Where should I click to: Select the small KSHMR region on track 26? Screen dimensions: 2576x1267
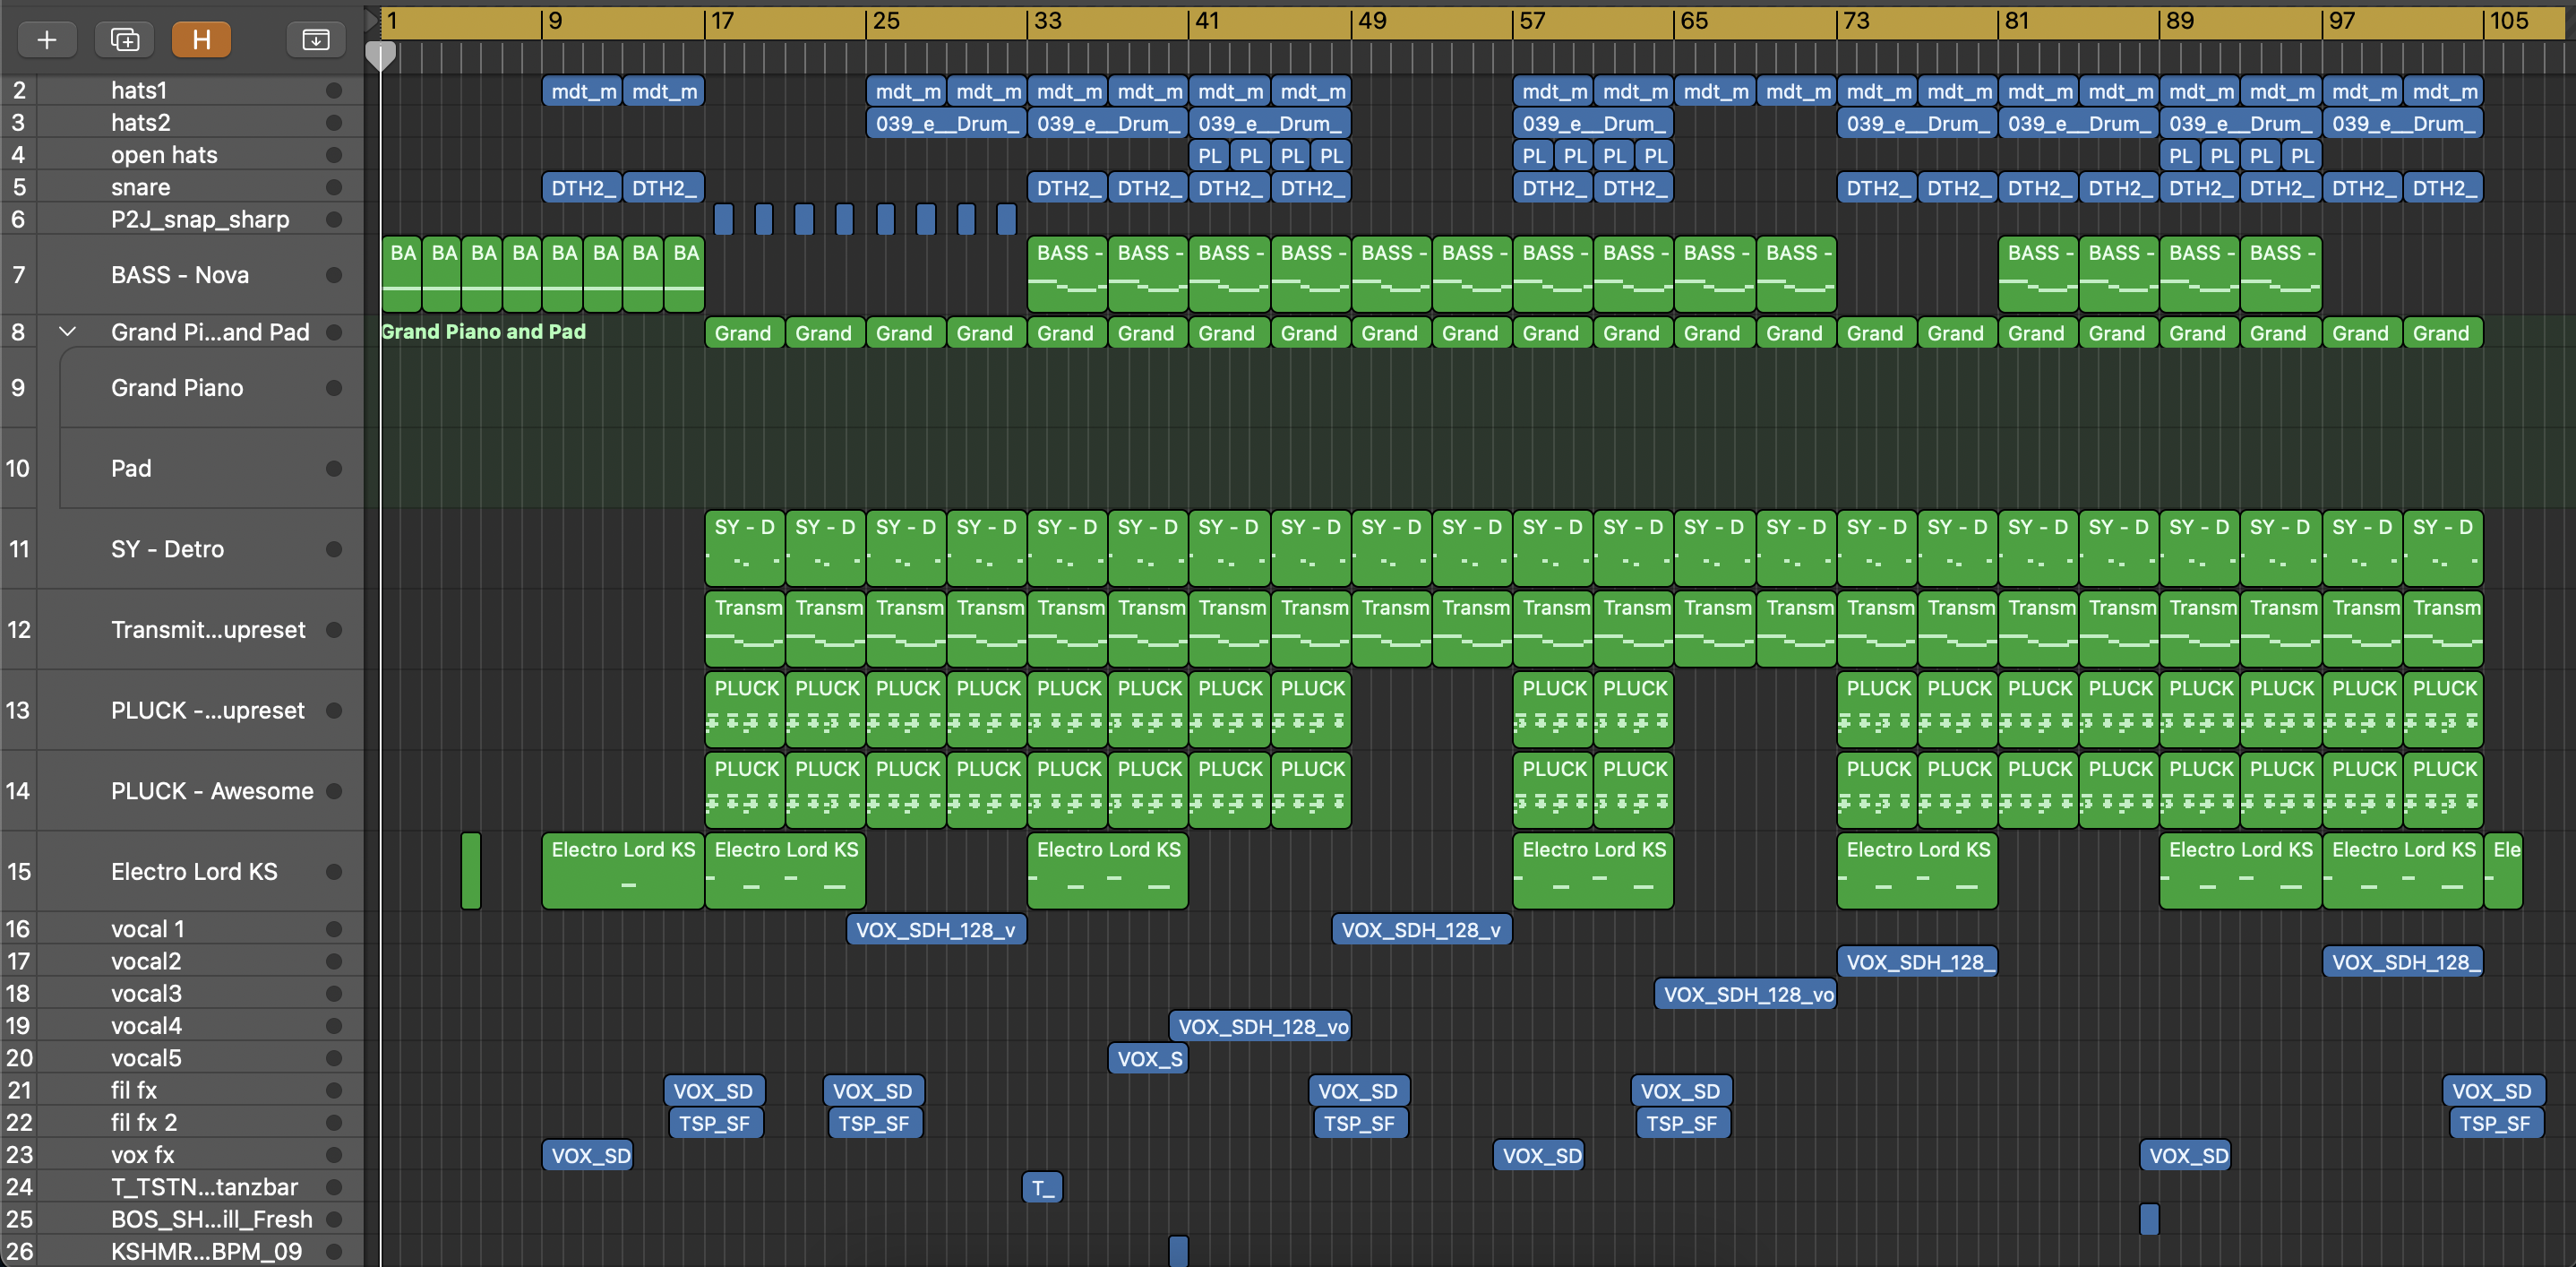click(1178, 1251)
